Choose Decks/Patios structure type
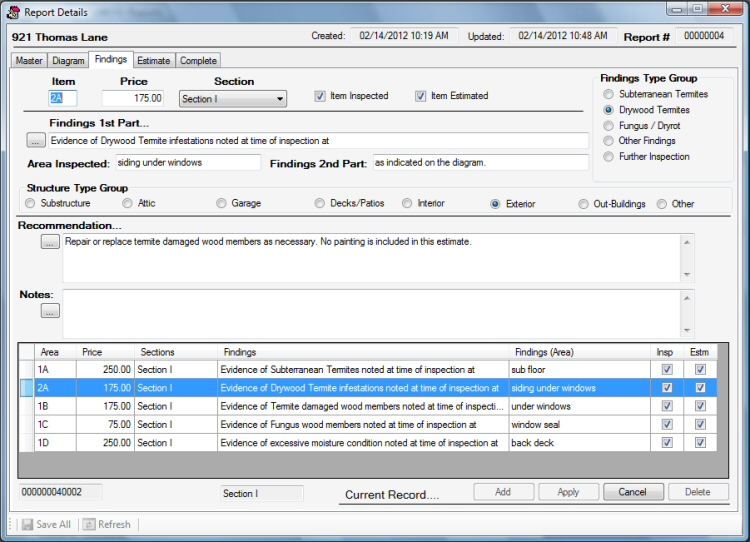 [x=320, y=203]
